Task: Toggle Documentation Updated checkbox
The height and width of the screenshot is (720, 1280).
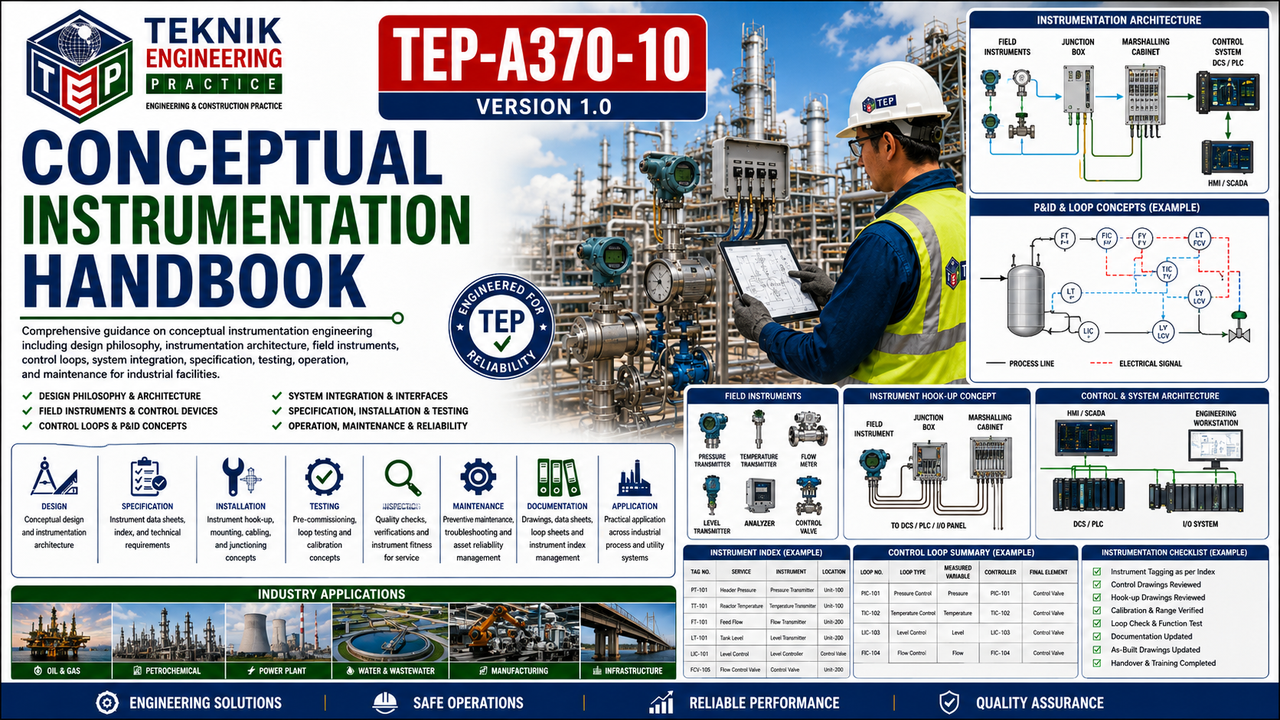Action: pos(1095,636)
